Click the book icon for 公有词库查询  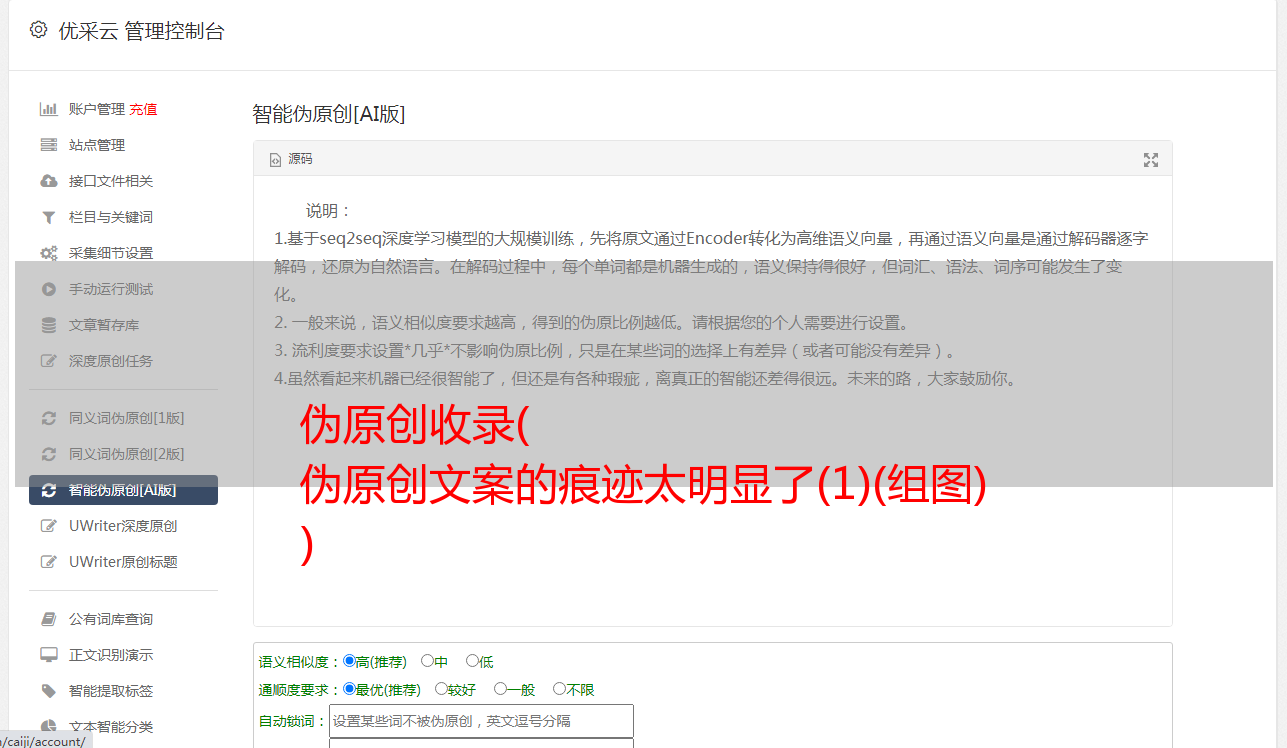(48, 619)
